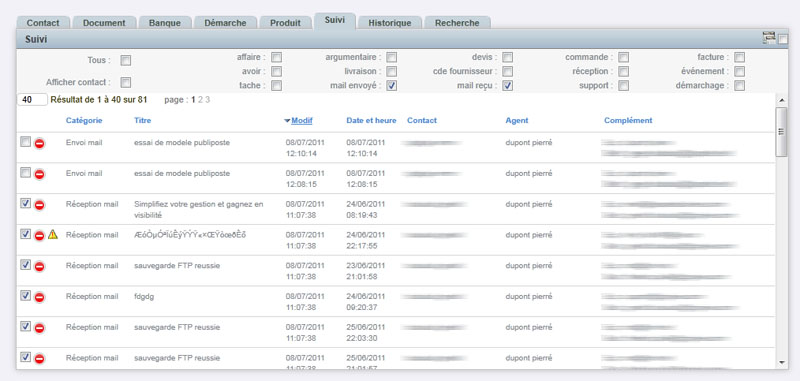Delete the garbled-title Réception mail row
This screenshot has height=381, width=800.
39,235
